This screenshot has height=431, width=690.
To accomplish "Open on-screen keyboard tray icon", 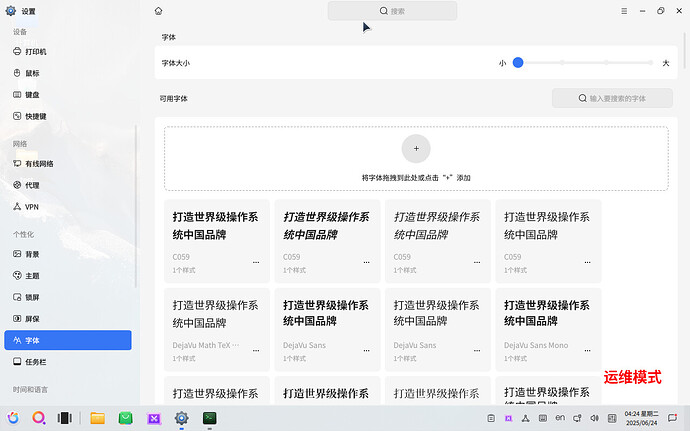I will 543,418.
